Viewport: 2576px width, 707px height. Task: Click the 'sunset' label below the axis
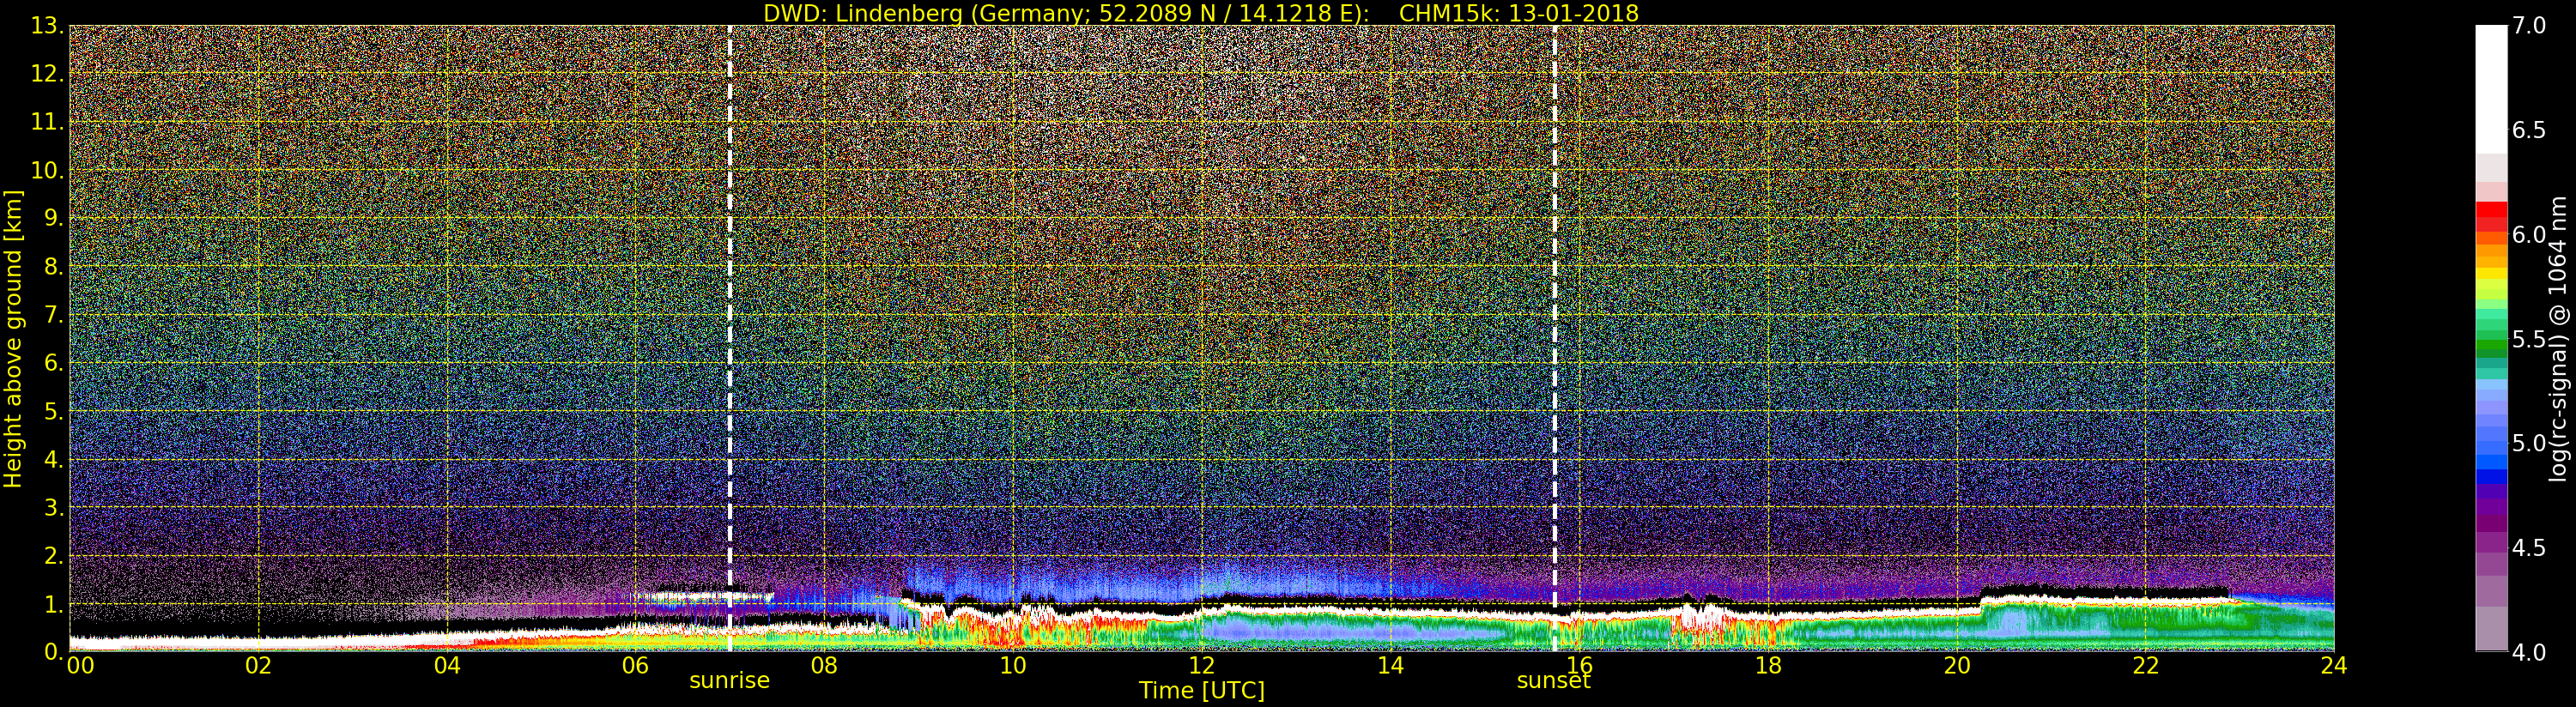point(1553,681)
